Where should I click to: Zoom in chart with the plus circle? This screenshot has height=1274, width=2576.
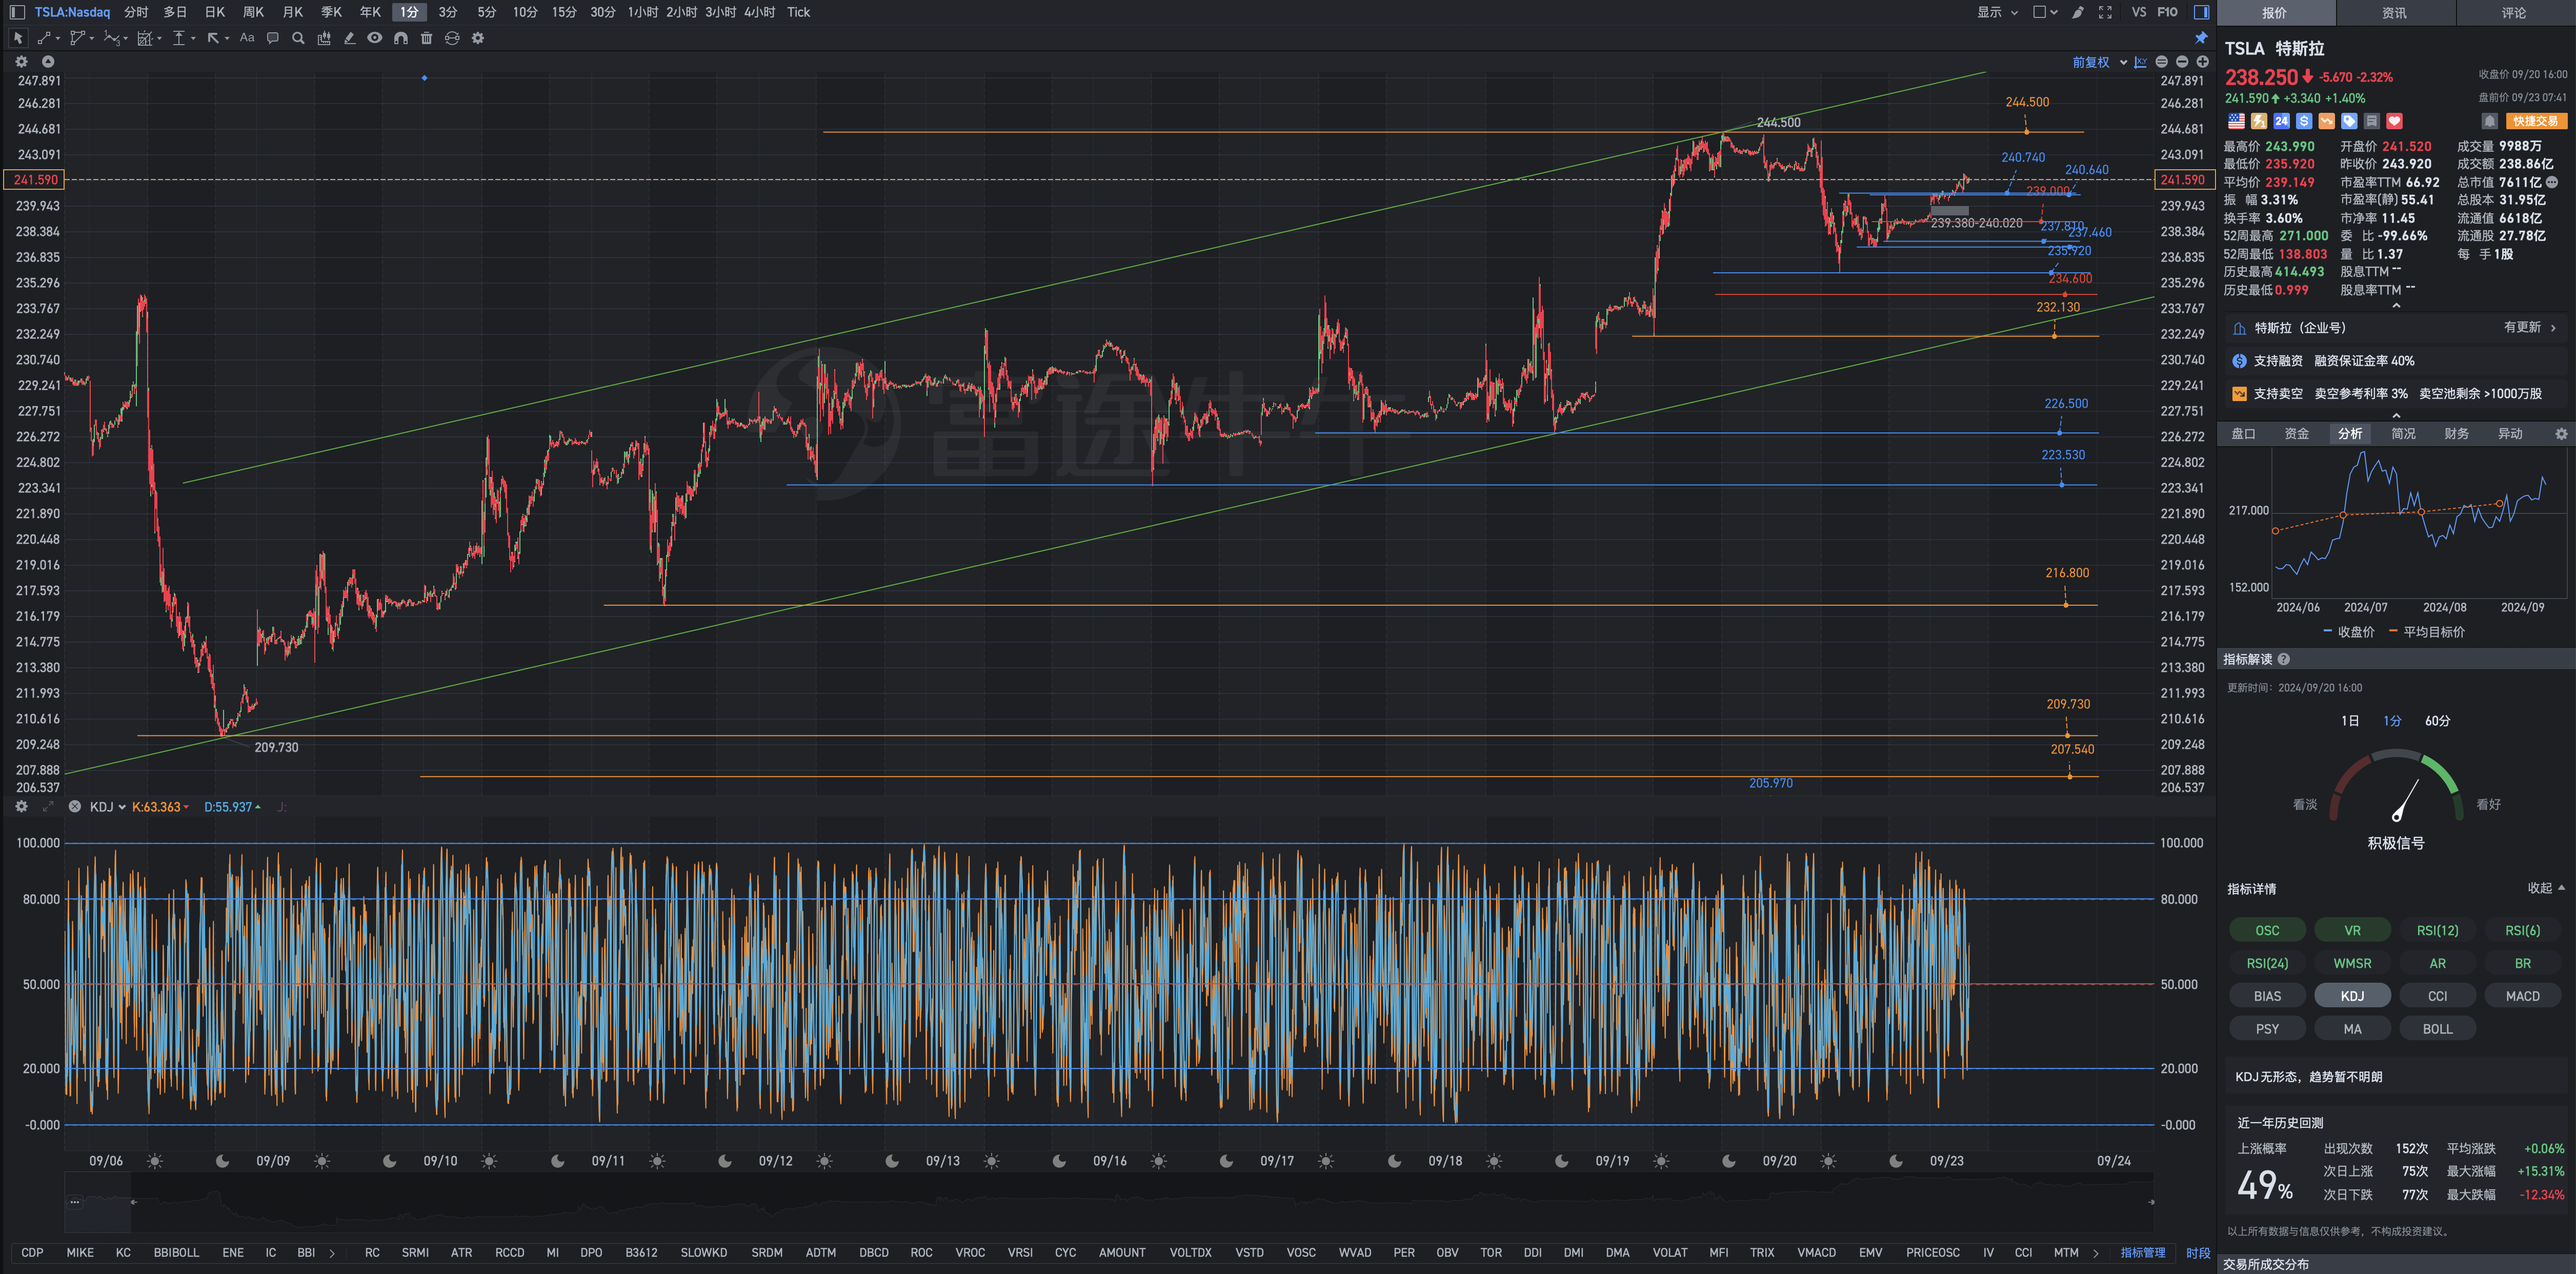click(x=2202, y=62)
